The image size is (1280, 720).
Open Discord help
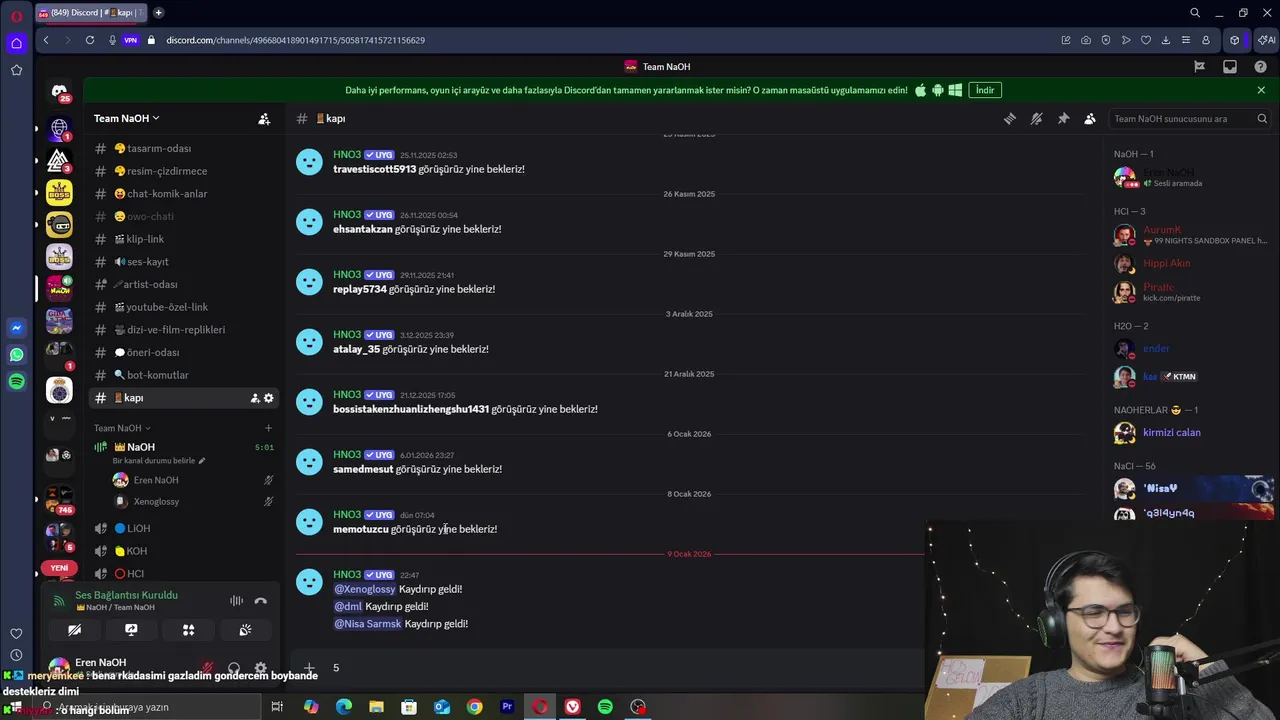(1260, 66)
